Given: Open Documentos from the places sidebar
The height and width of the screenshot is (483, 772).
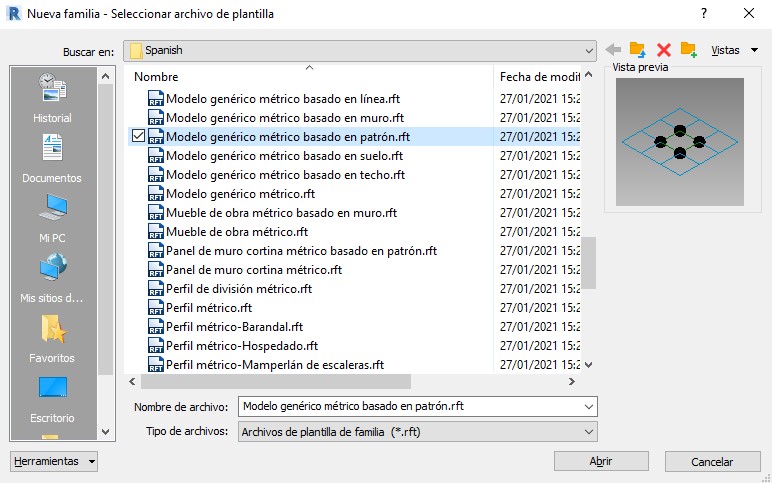Looking at the screenshot, I should [52, 155].
